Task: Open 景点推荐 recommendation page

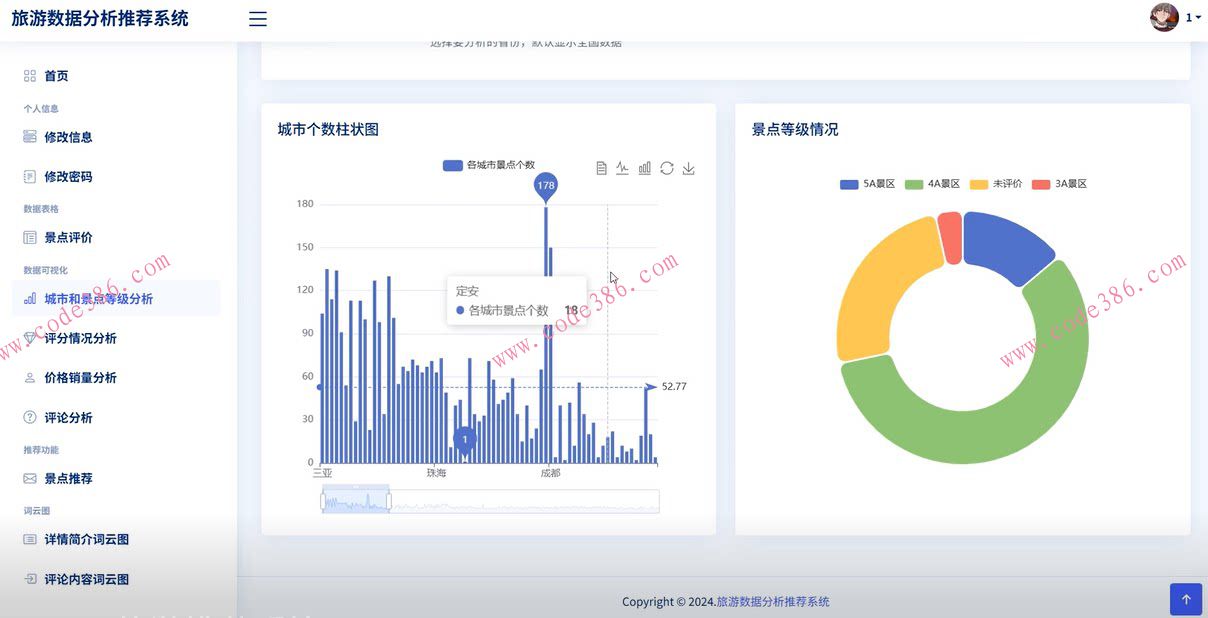Action: click(x=68, y=479)
